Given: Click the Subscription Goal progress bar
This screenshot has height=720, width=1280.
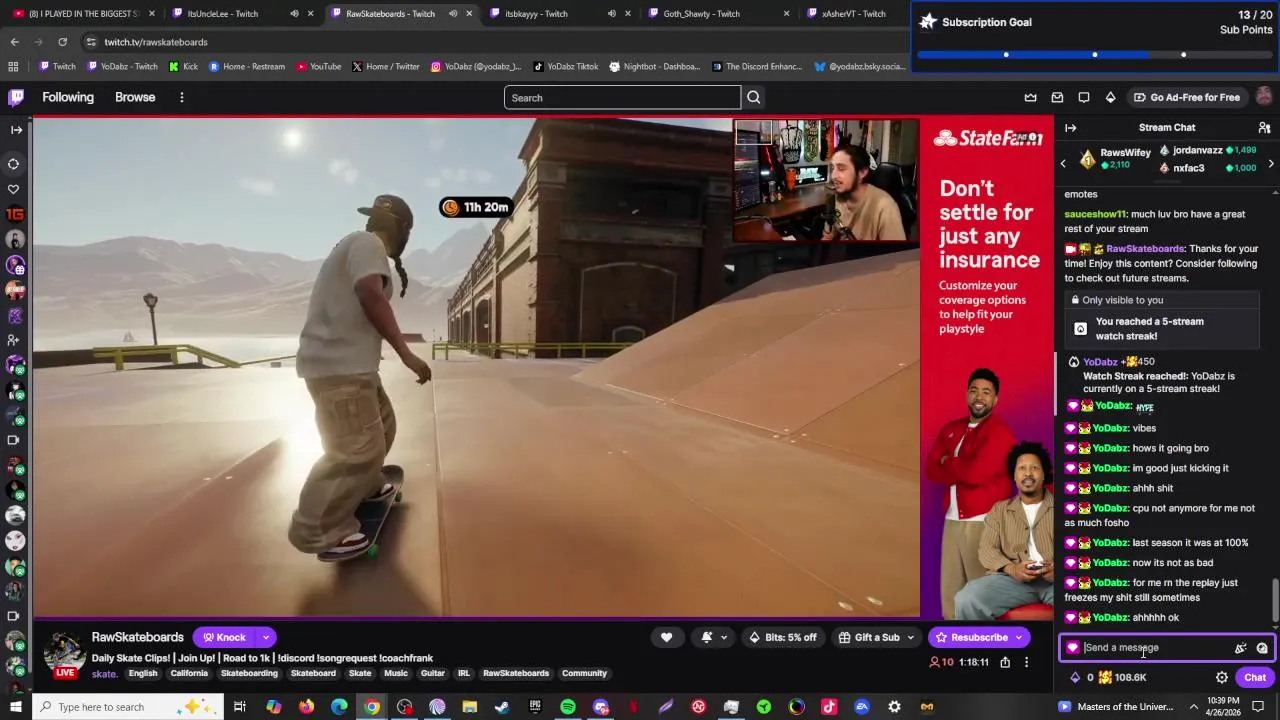Looking at the screenshot, I should [x=1095, y=54].
